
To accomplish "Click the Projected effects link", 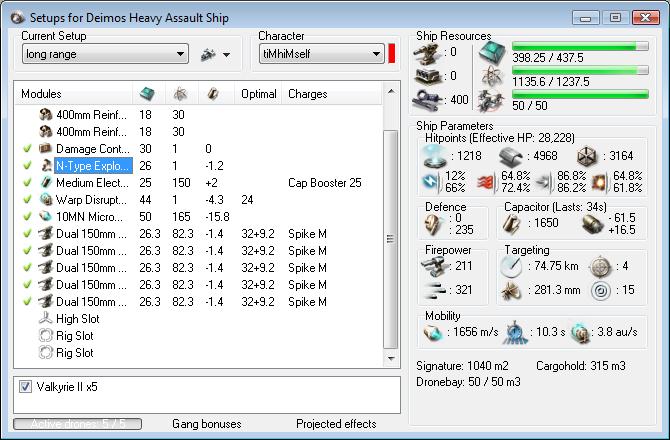I will pos(336,424).
